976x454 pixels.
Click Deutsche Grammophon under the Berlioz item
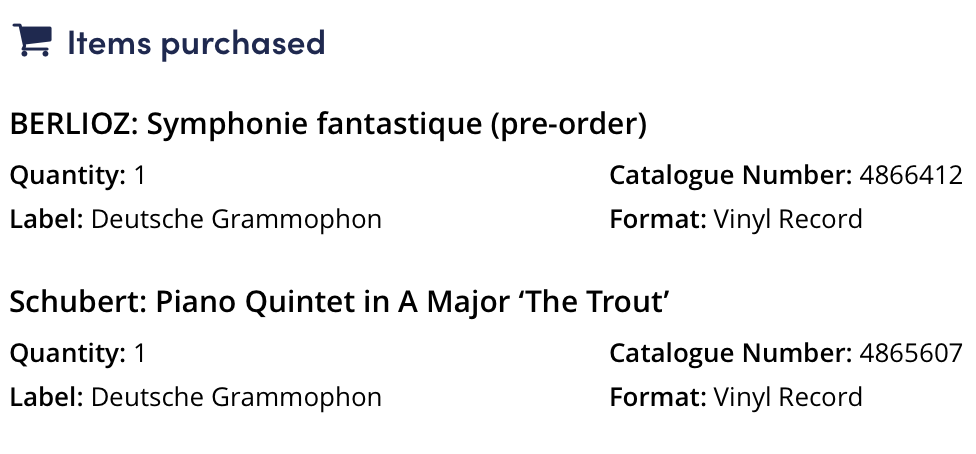(236, 219)
